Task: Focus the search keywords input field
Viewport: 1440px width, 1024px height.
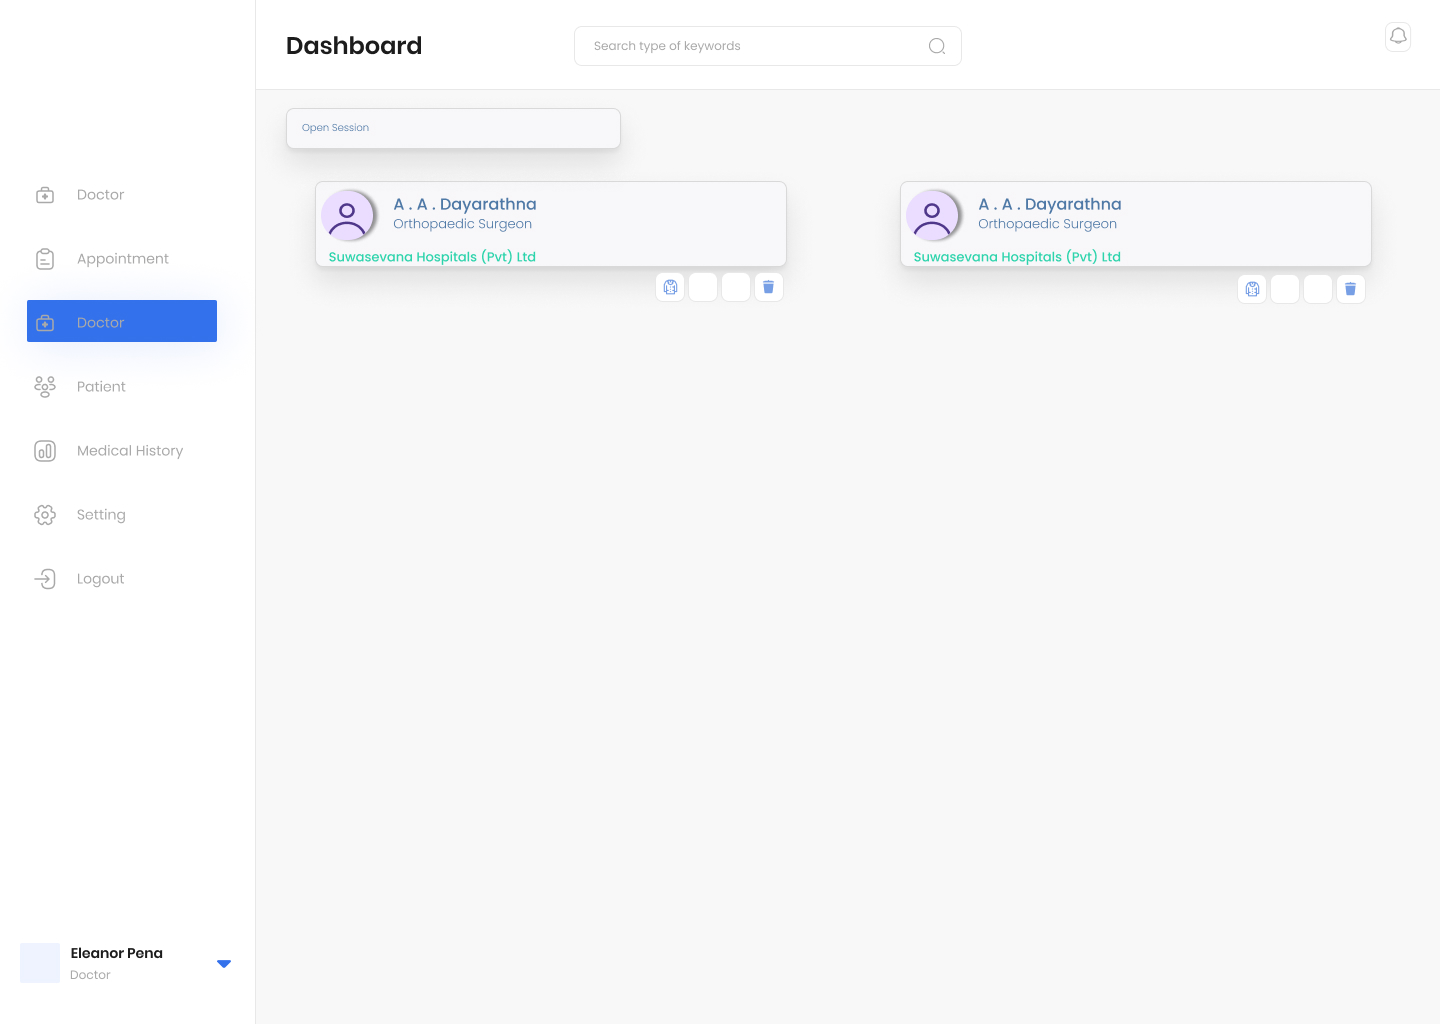Action: coord(750,46)
